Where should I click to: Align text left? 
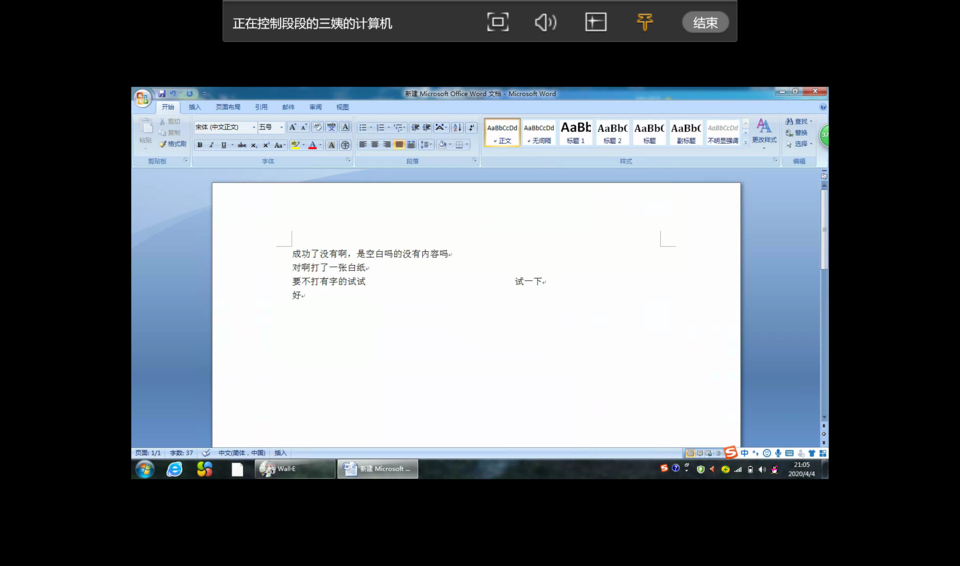click(x=362, y=145)
